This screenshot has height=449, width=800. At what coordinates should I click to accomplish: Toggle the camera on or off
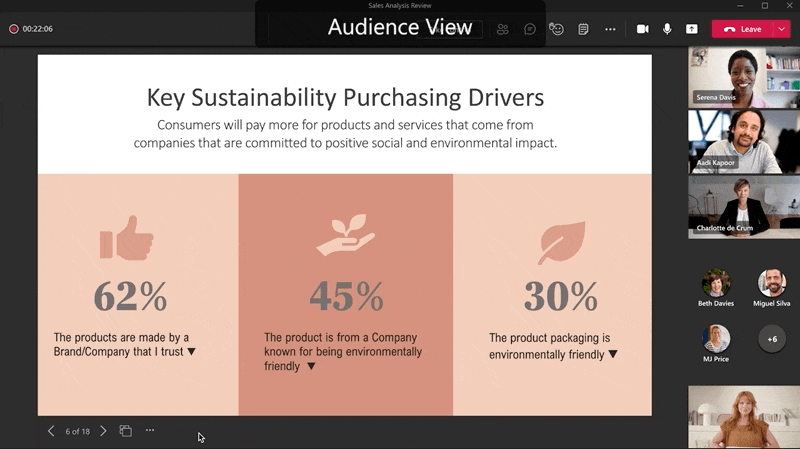coord(643,29)
